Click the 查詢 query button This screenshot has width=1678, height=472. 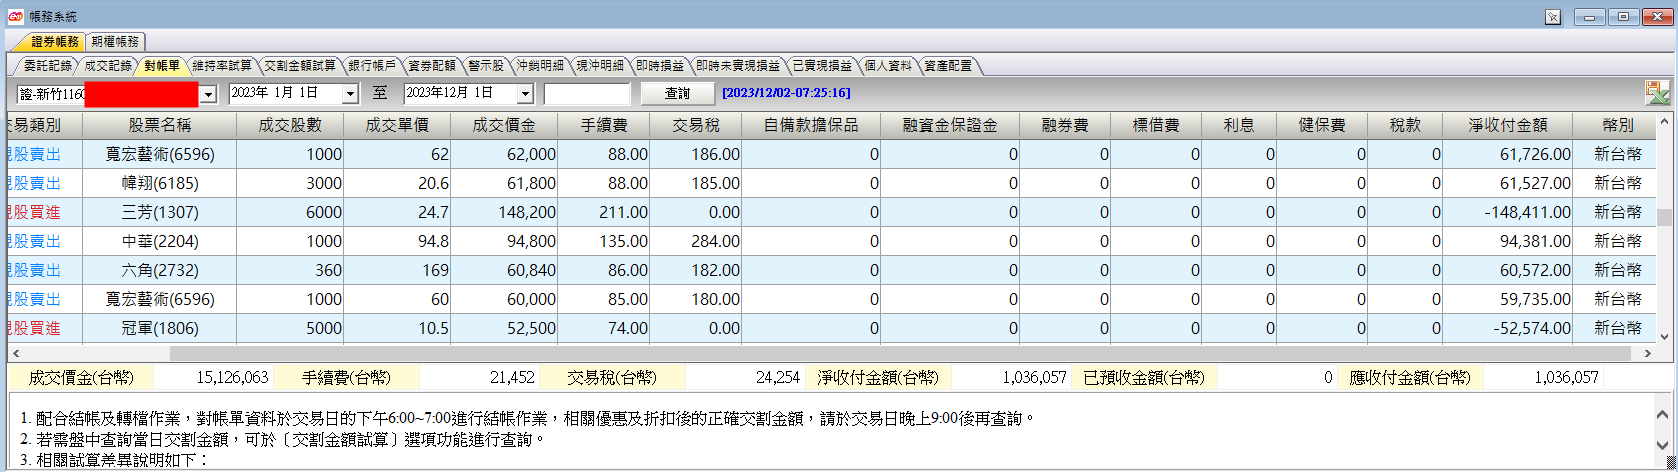click(677, 93)
